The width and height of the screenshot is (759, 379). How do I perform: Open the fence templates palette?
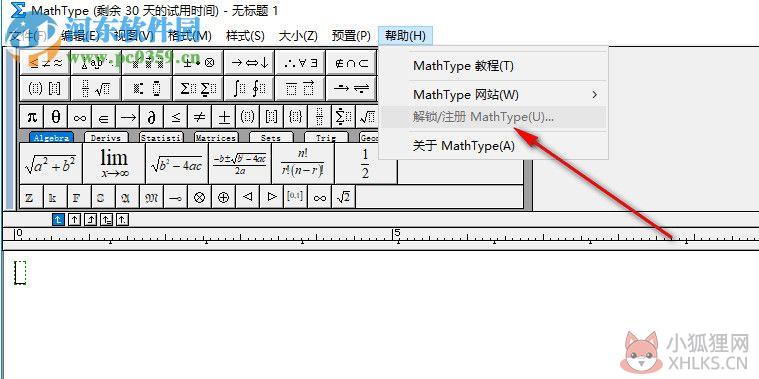click(45, 89)
